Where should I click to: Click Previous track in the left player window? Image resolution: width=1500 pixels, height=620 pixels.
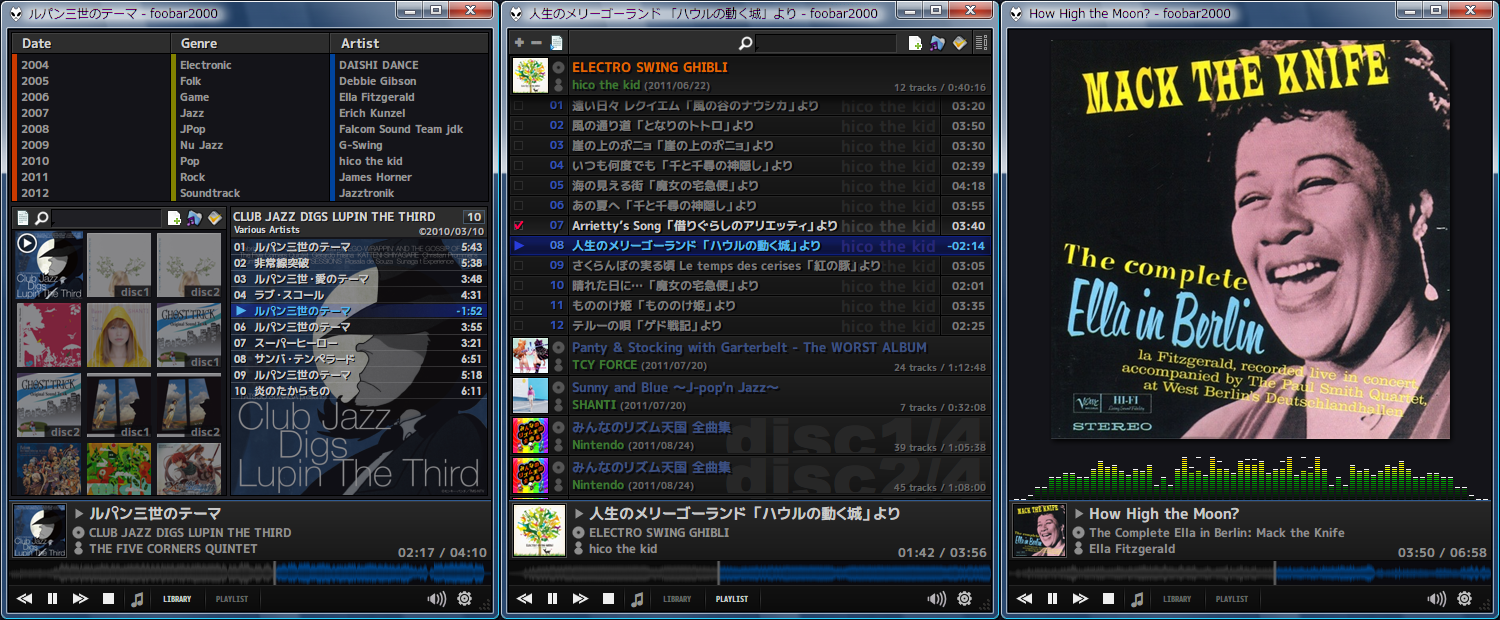25,599
